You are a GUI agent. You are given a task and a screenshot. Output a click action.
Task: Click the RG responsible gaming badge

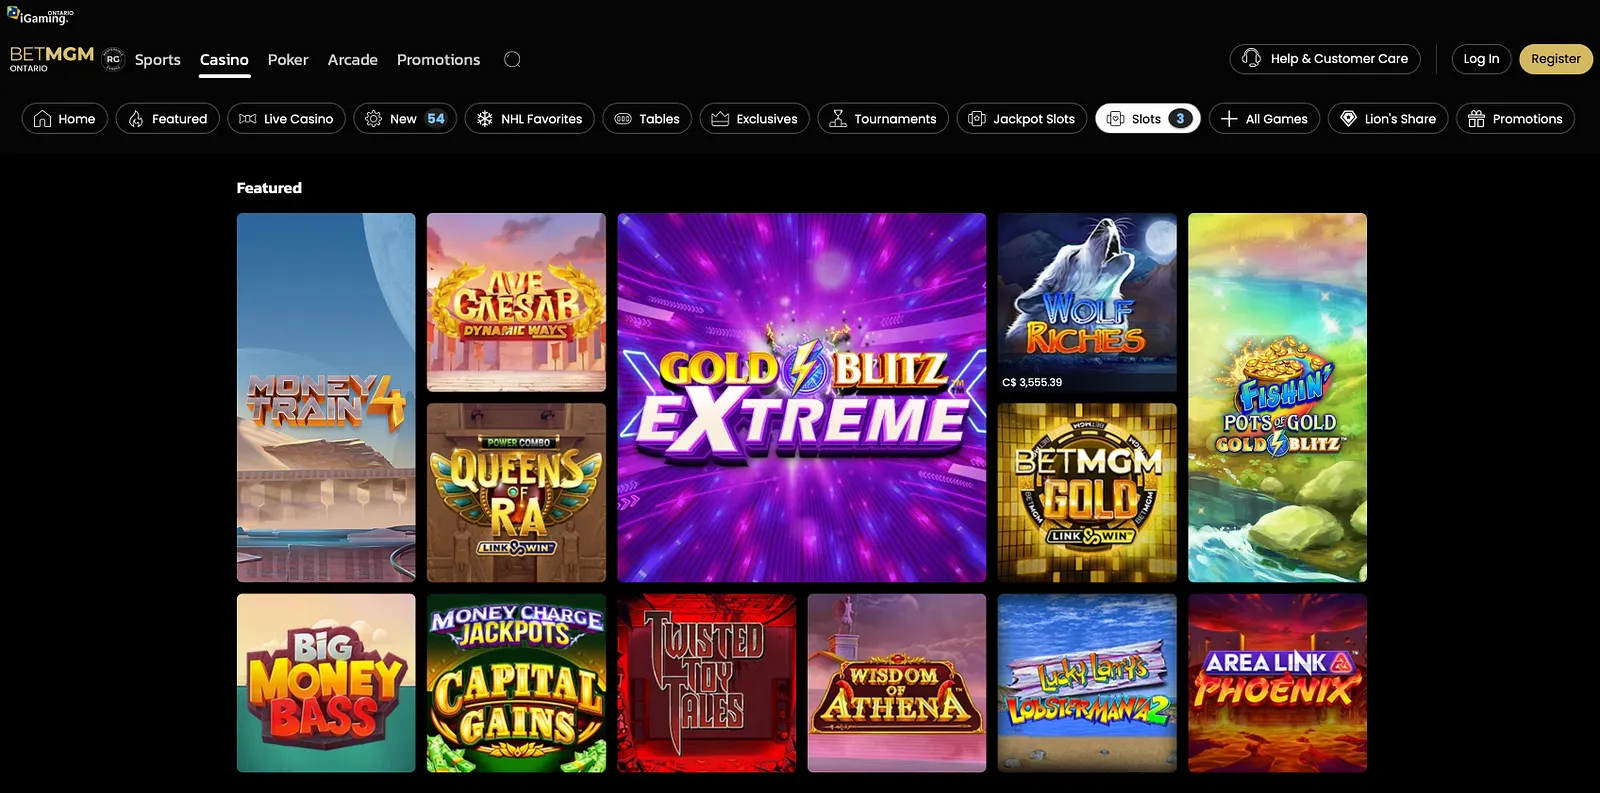[113, 59]
